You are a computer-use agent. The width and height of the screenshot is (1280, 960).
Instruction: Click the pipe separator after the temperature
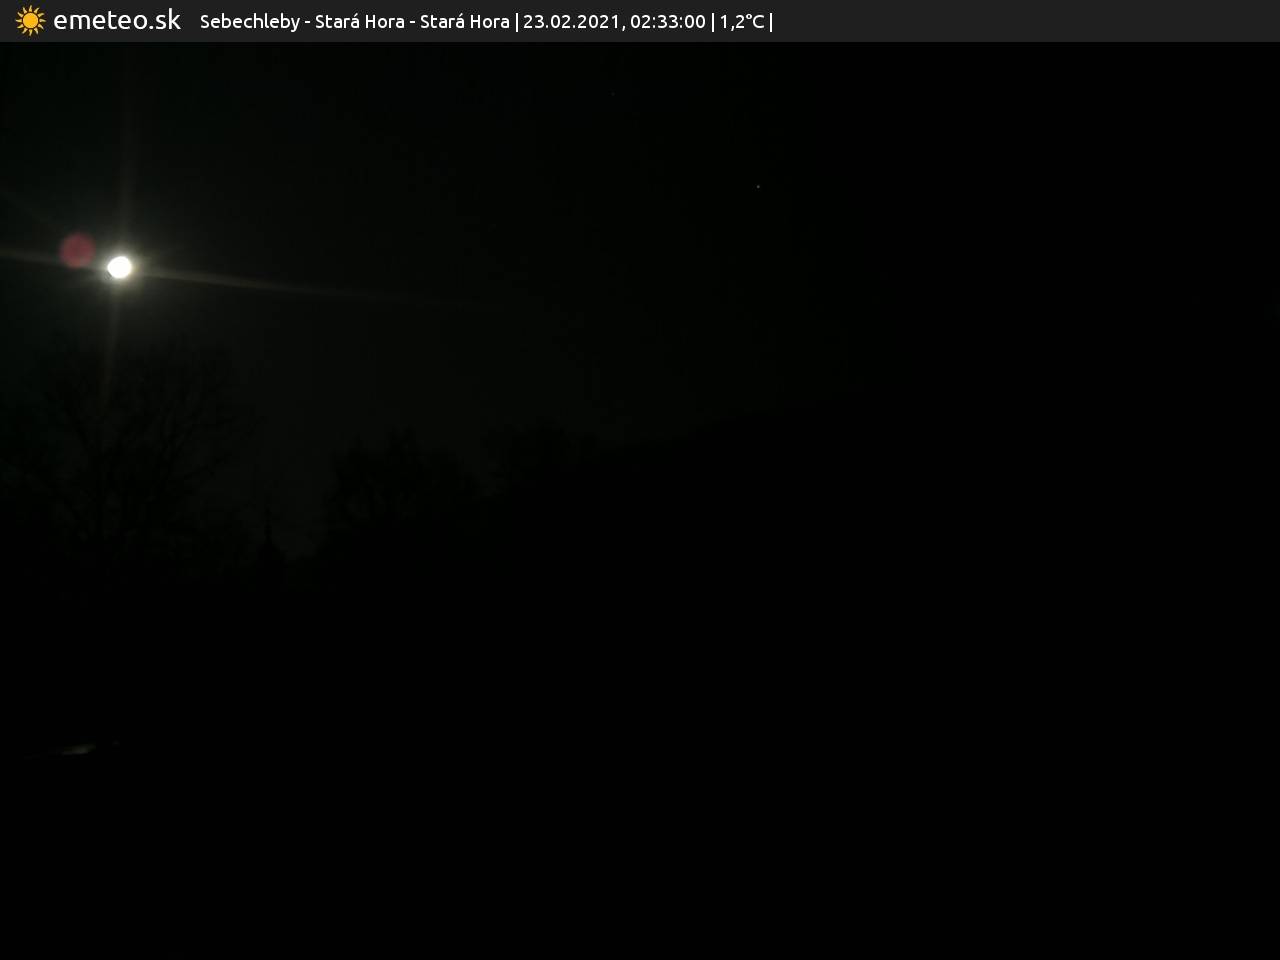(x=771, y=22)
